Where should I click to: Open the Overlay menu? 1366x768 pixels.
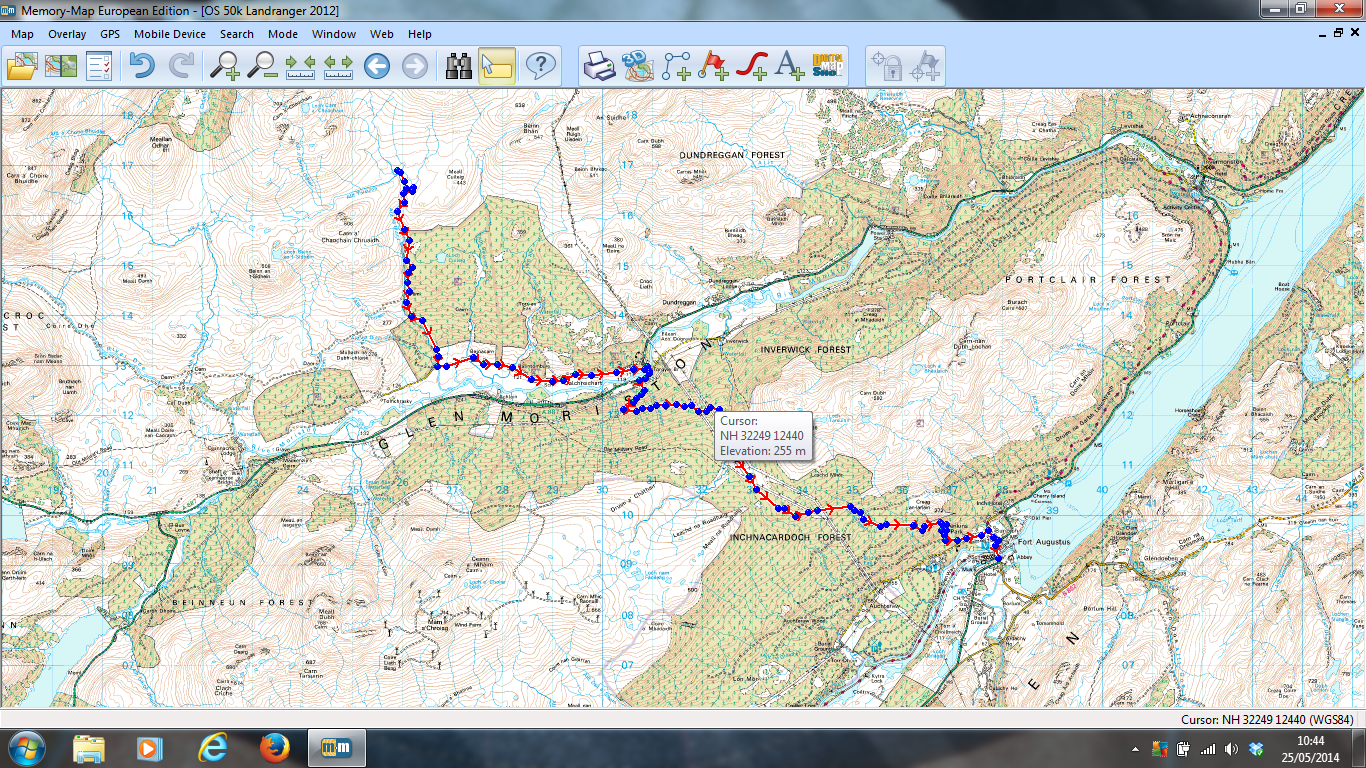(67, 34)
